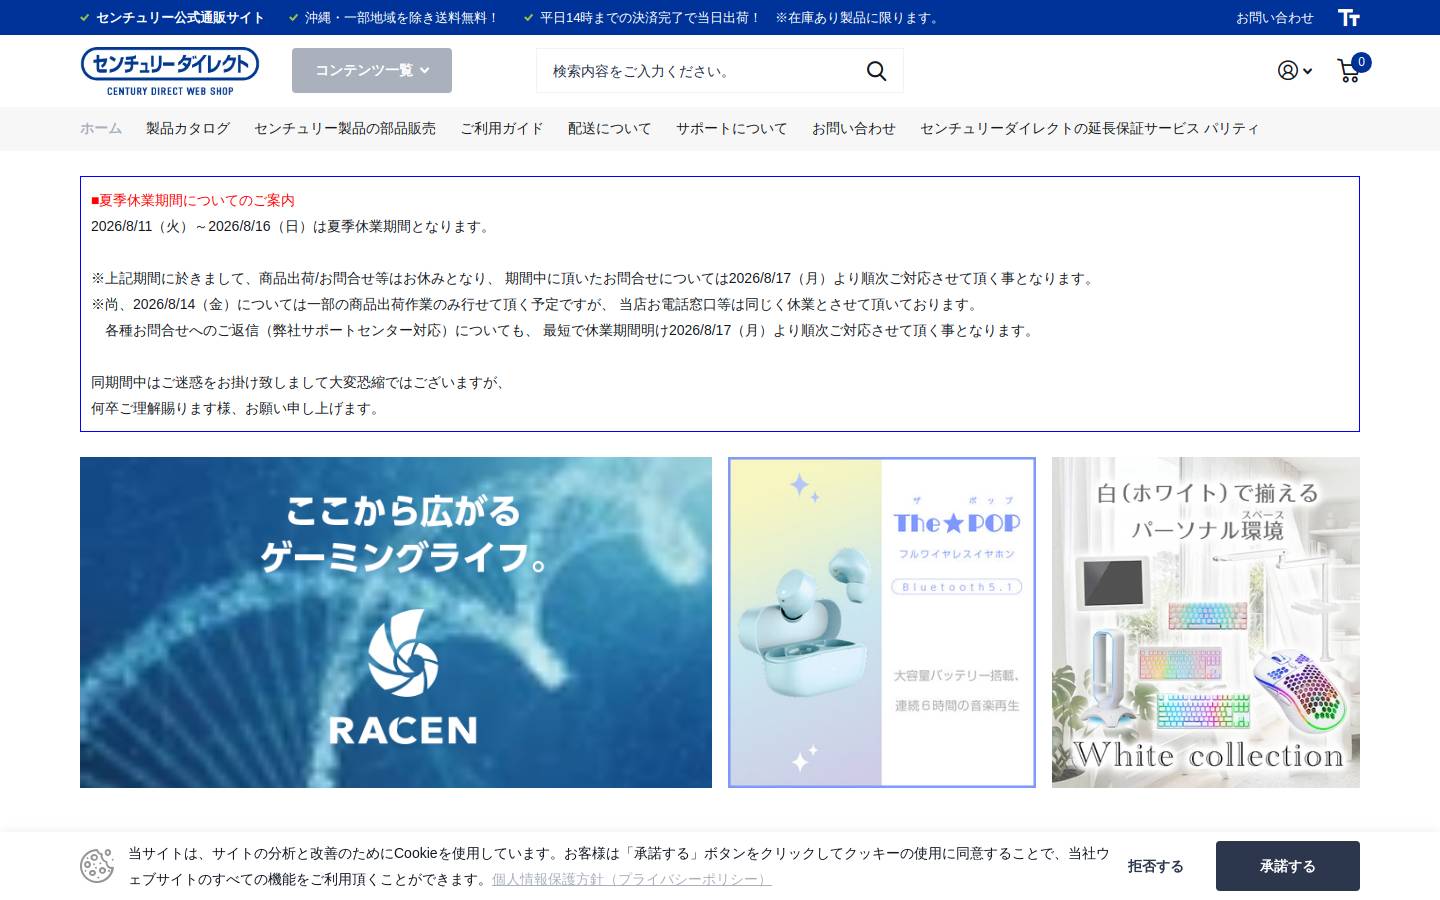
Task: Click the cart item count badge
Action: tap(1361, 62)
